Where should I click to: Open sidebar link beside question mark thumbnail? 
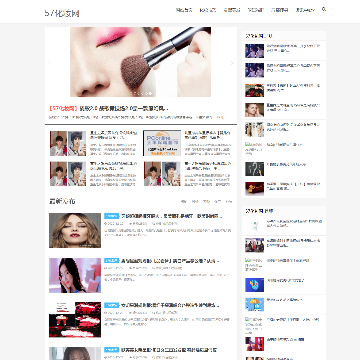click(286, 164)
